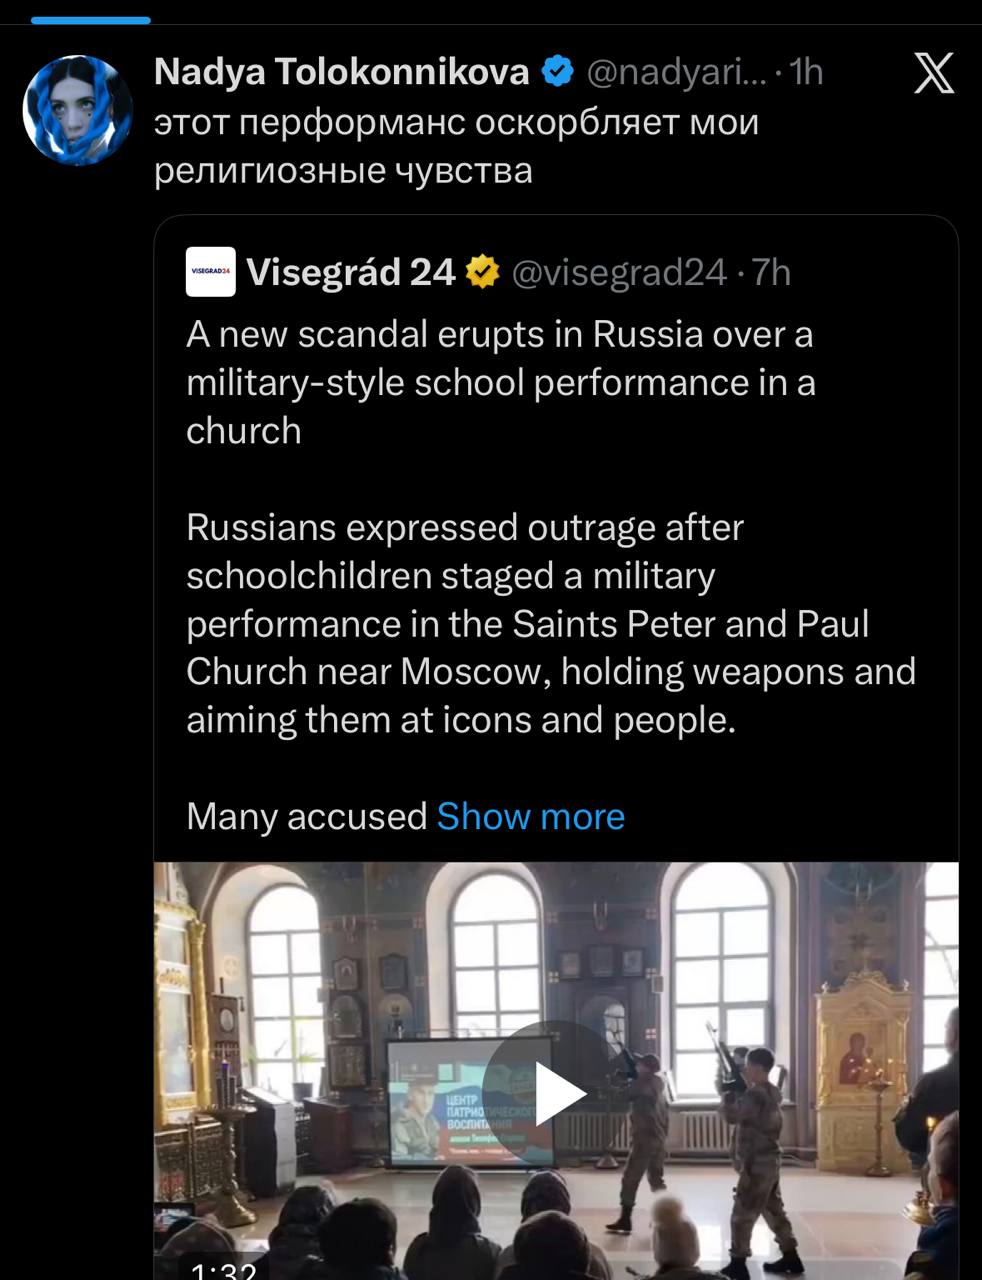Click the X logo icon
982x1280 pixels.
pyautogui.click(x=934, y=73)
